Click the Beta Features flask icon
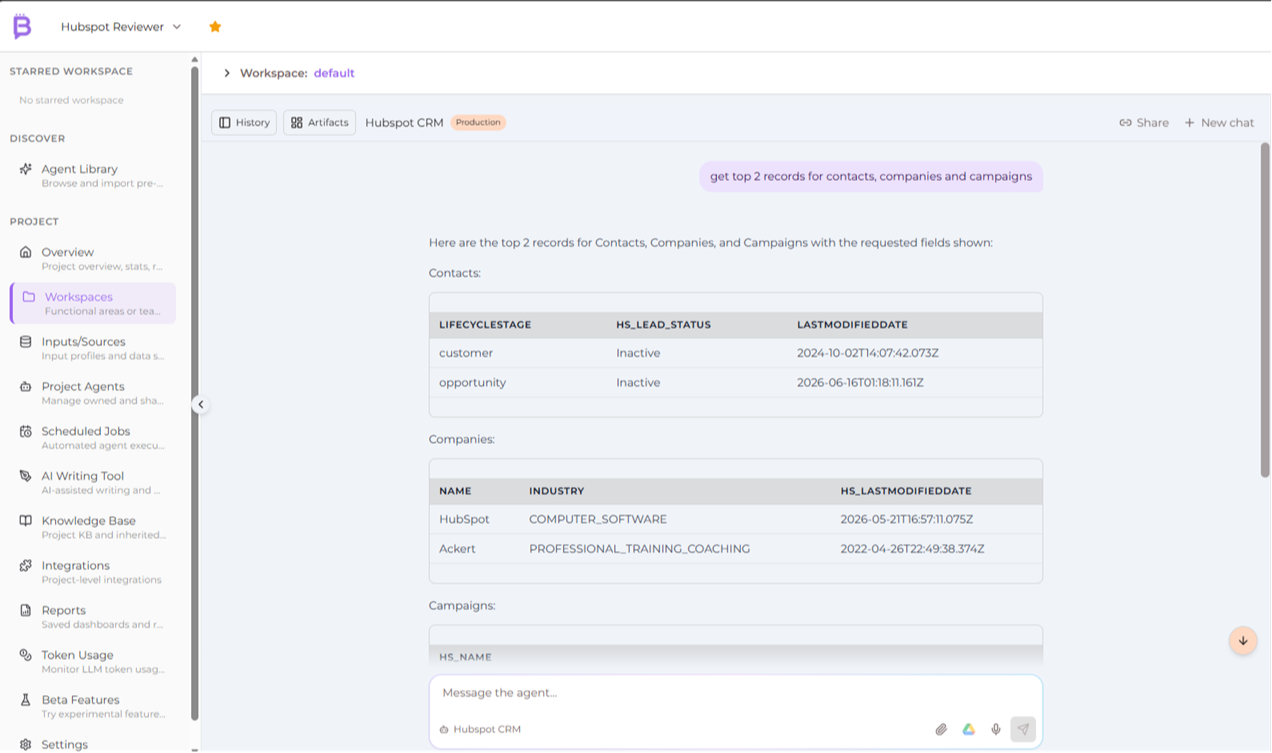The width and height of the screenshot is (1272, 753). coord(26,701)
